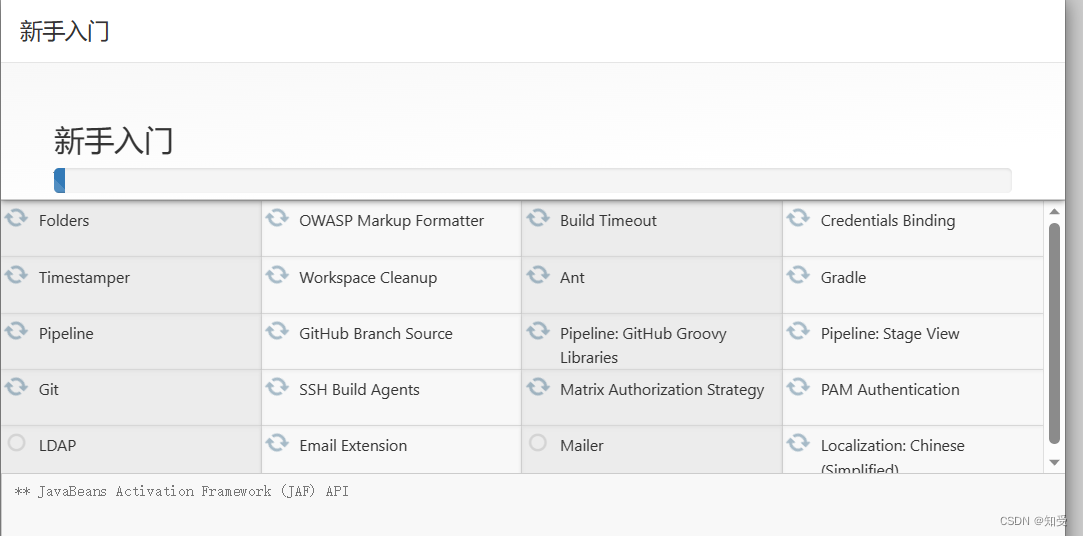Select the 'Build Timeout' plugin name
1083x536 pixels.
[x=608, y=221]
